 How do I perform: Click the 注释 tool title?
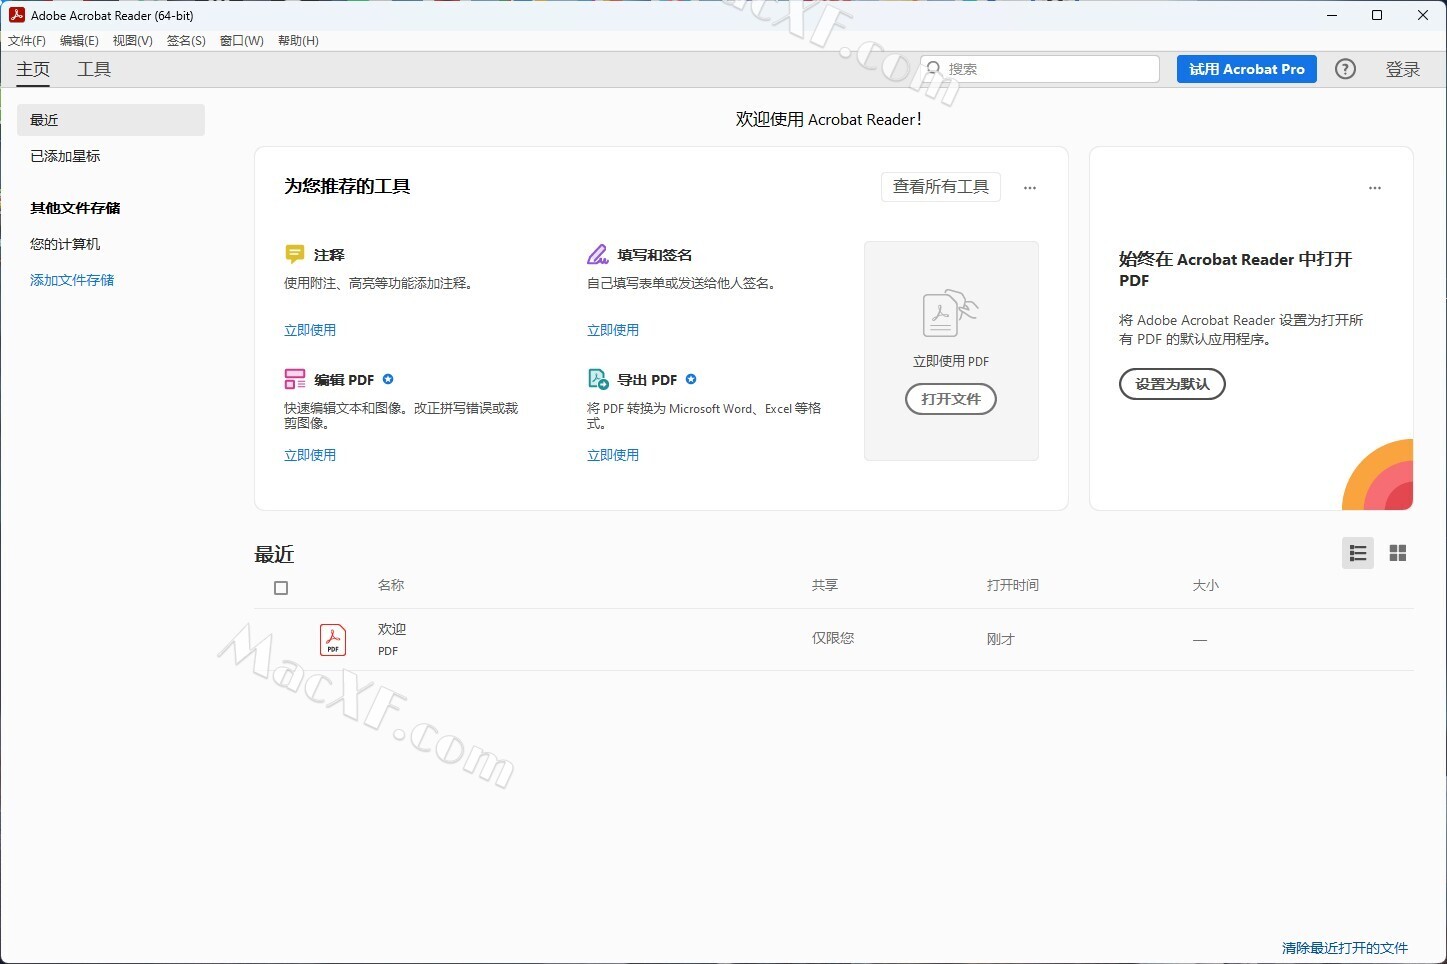(x=329, y=255)
